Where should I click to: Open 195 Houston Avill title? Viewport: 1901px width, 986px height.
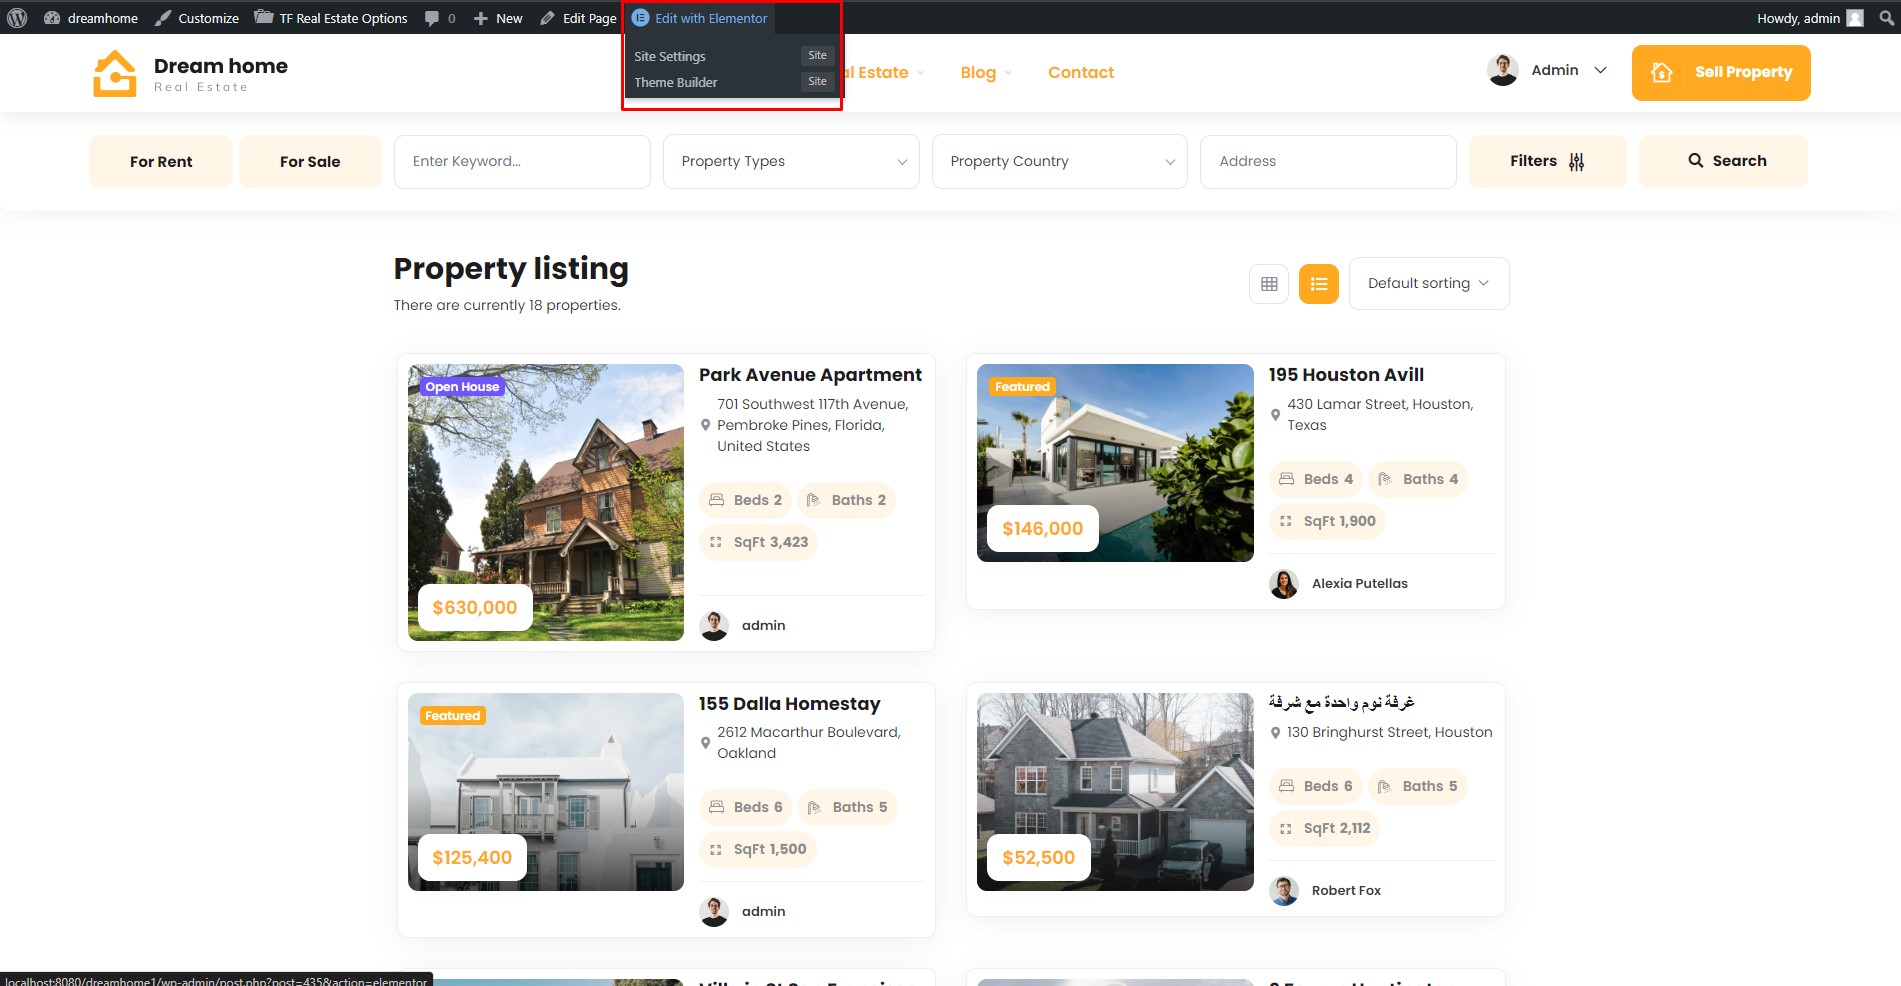[x=1346, y=375]
